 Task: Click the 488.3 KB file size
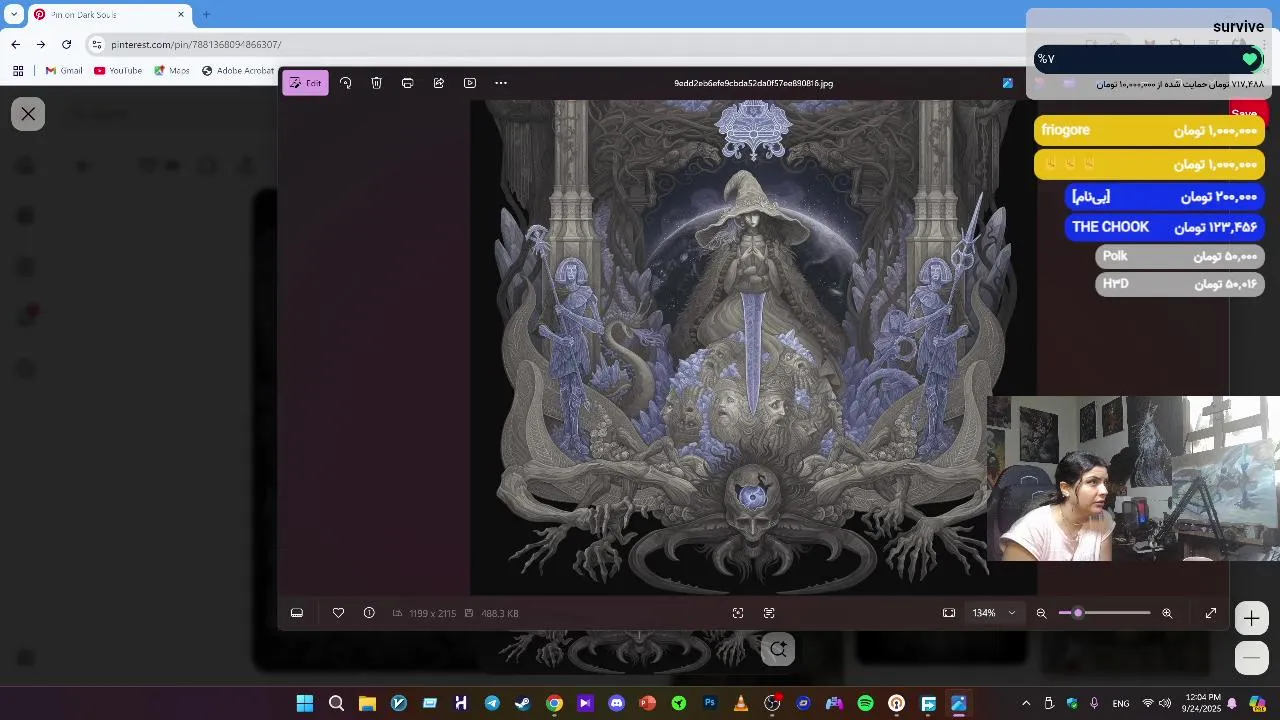click(499, 613)
